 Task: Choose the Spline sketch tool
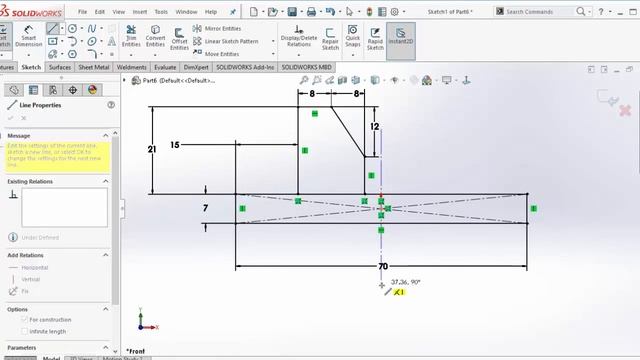click(92, 29)
